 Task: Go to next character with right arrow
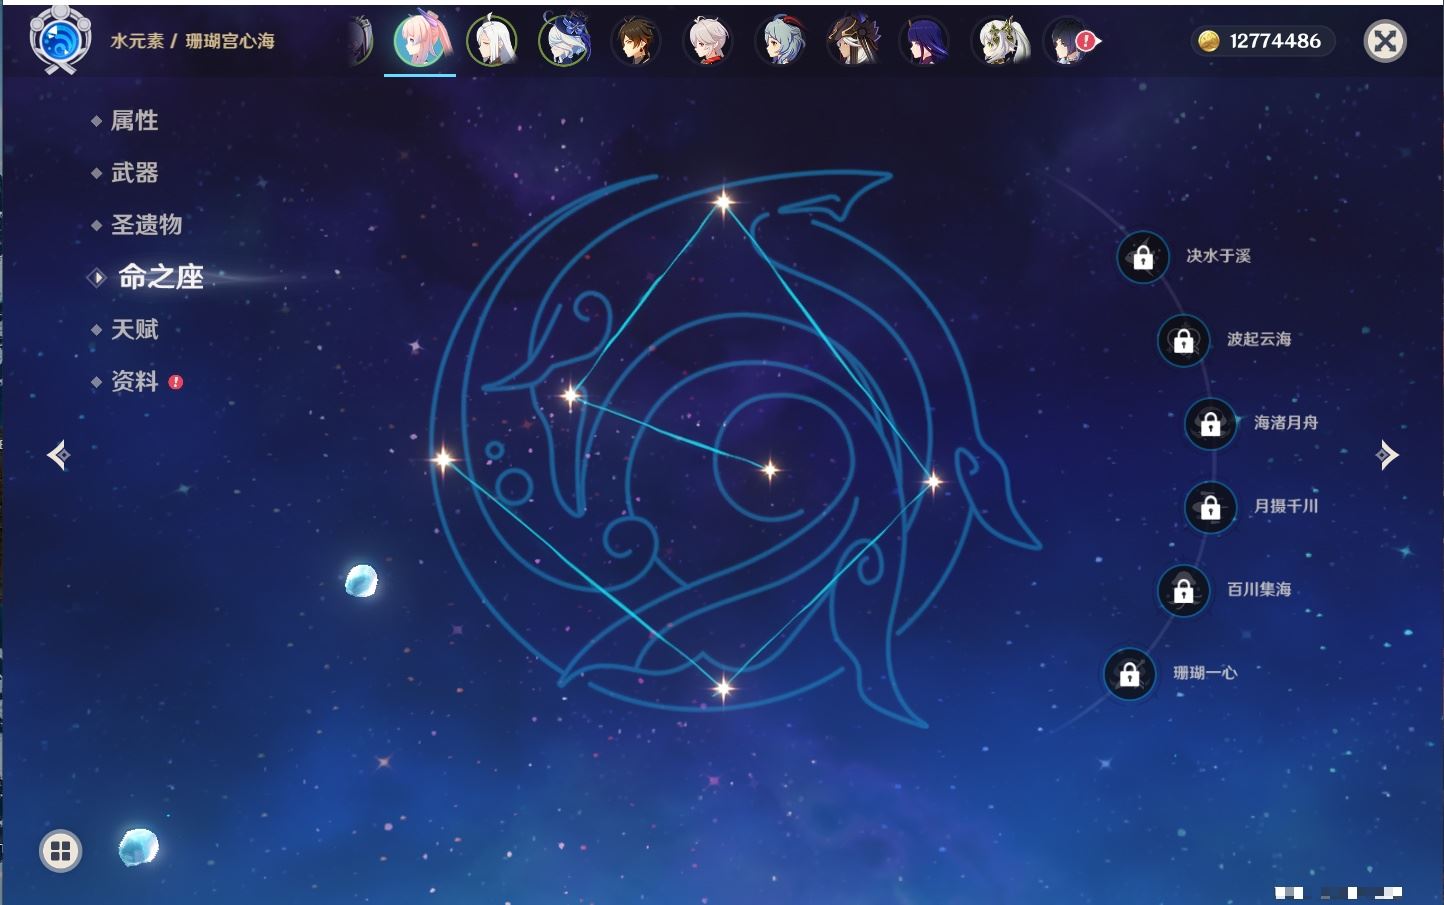click(1387, 455)
